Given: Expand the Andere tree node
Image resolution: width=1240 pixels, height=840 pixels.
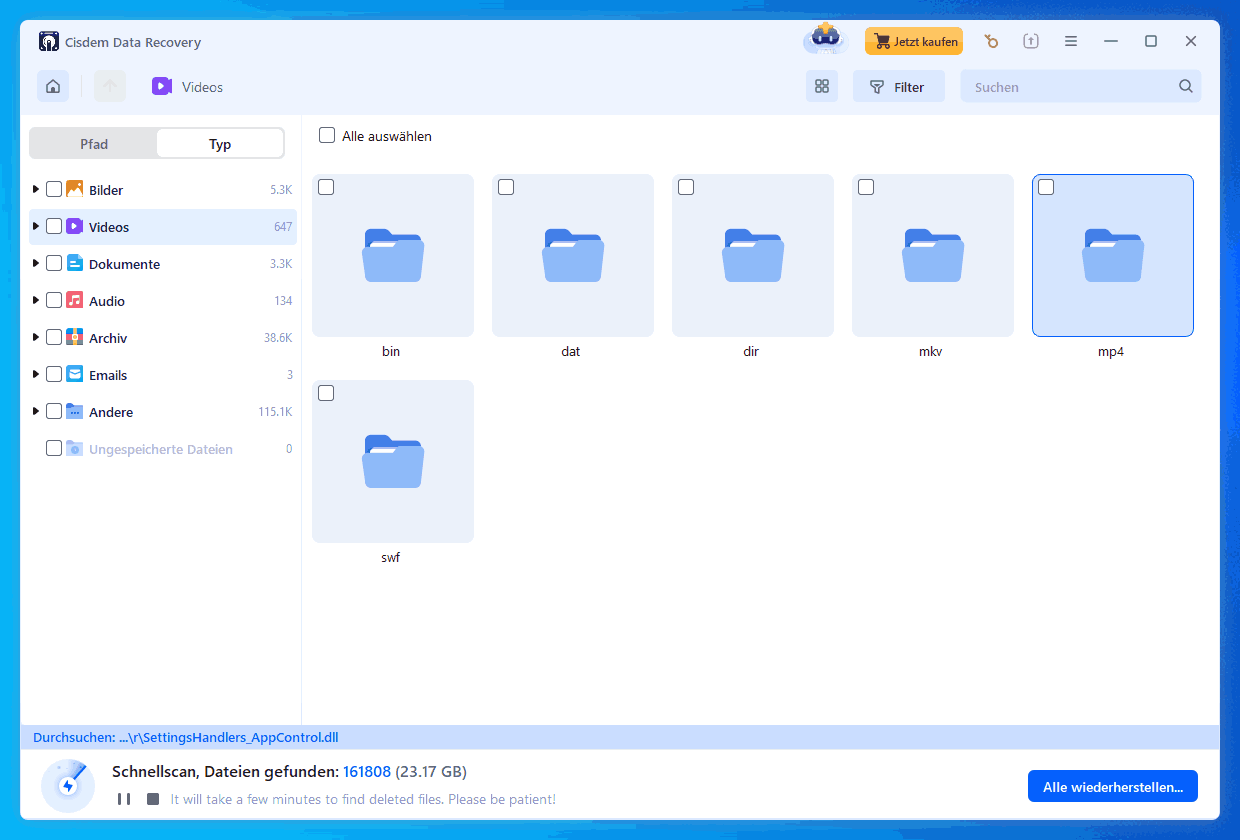Looking at the screenshot, I should click(x=36, y=411).
